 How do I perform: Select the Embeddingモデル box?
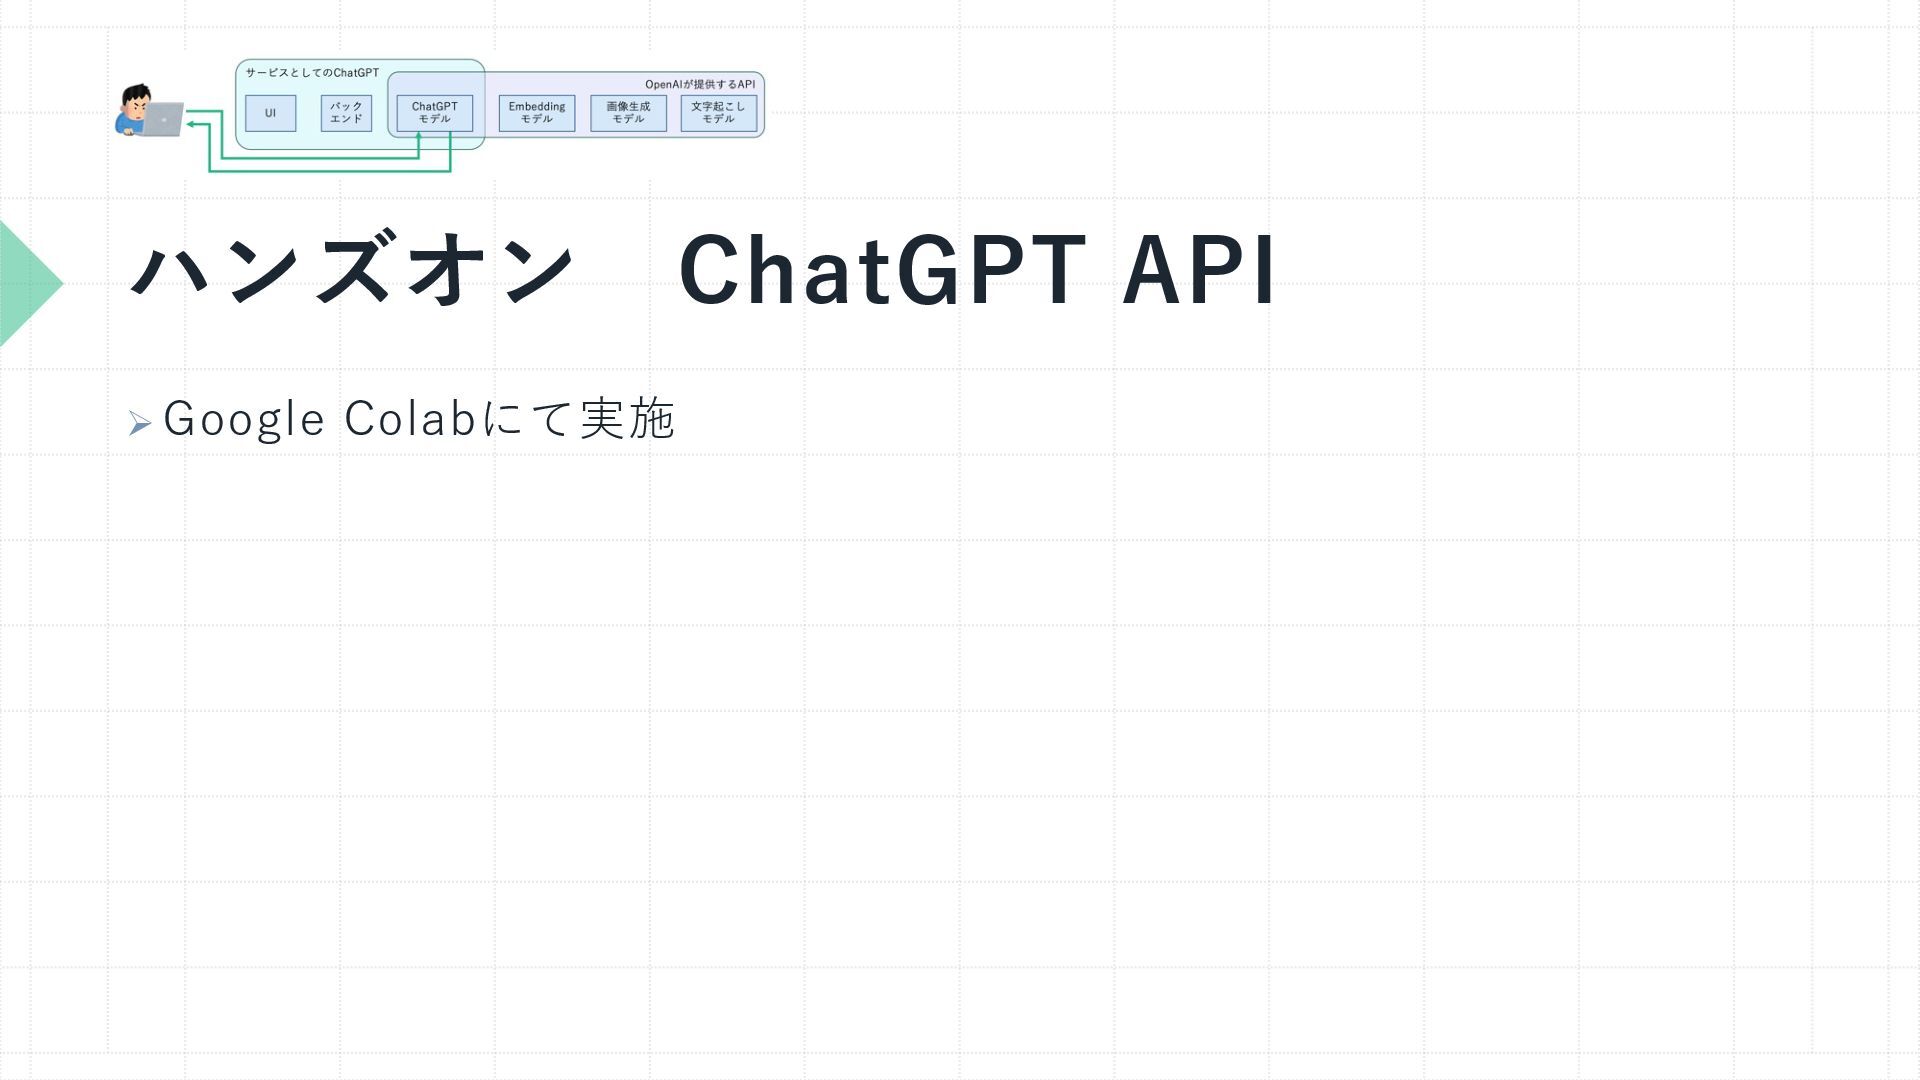(x=536, y=113)
